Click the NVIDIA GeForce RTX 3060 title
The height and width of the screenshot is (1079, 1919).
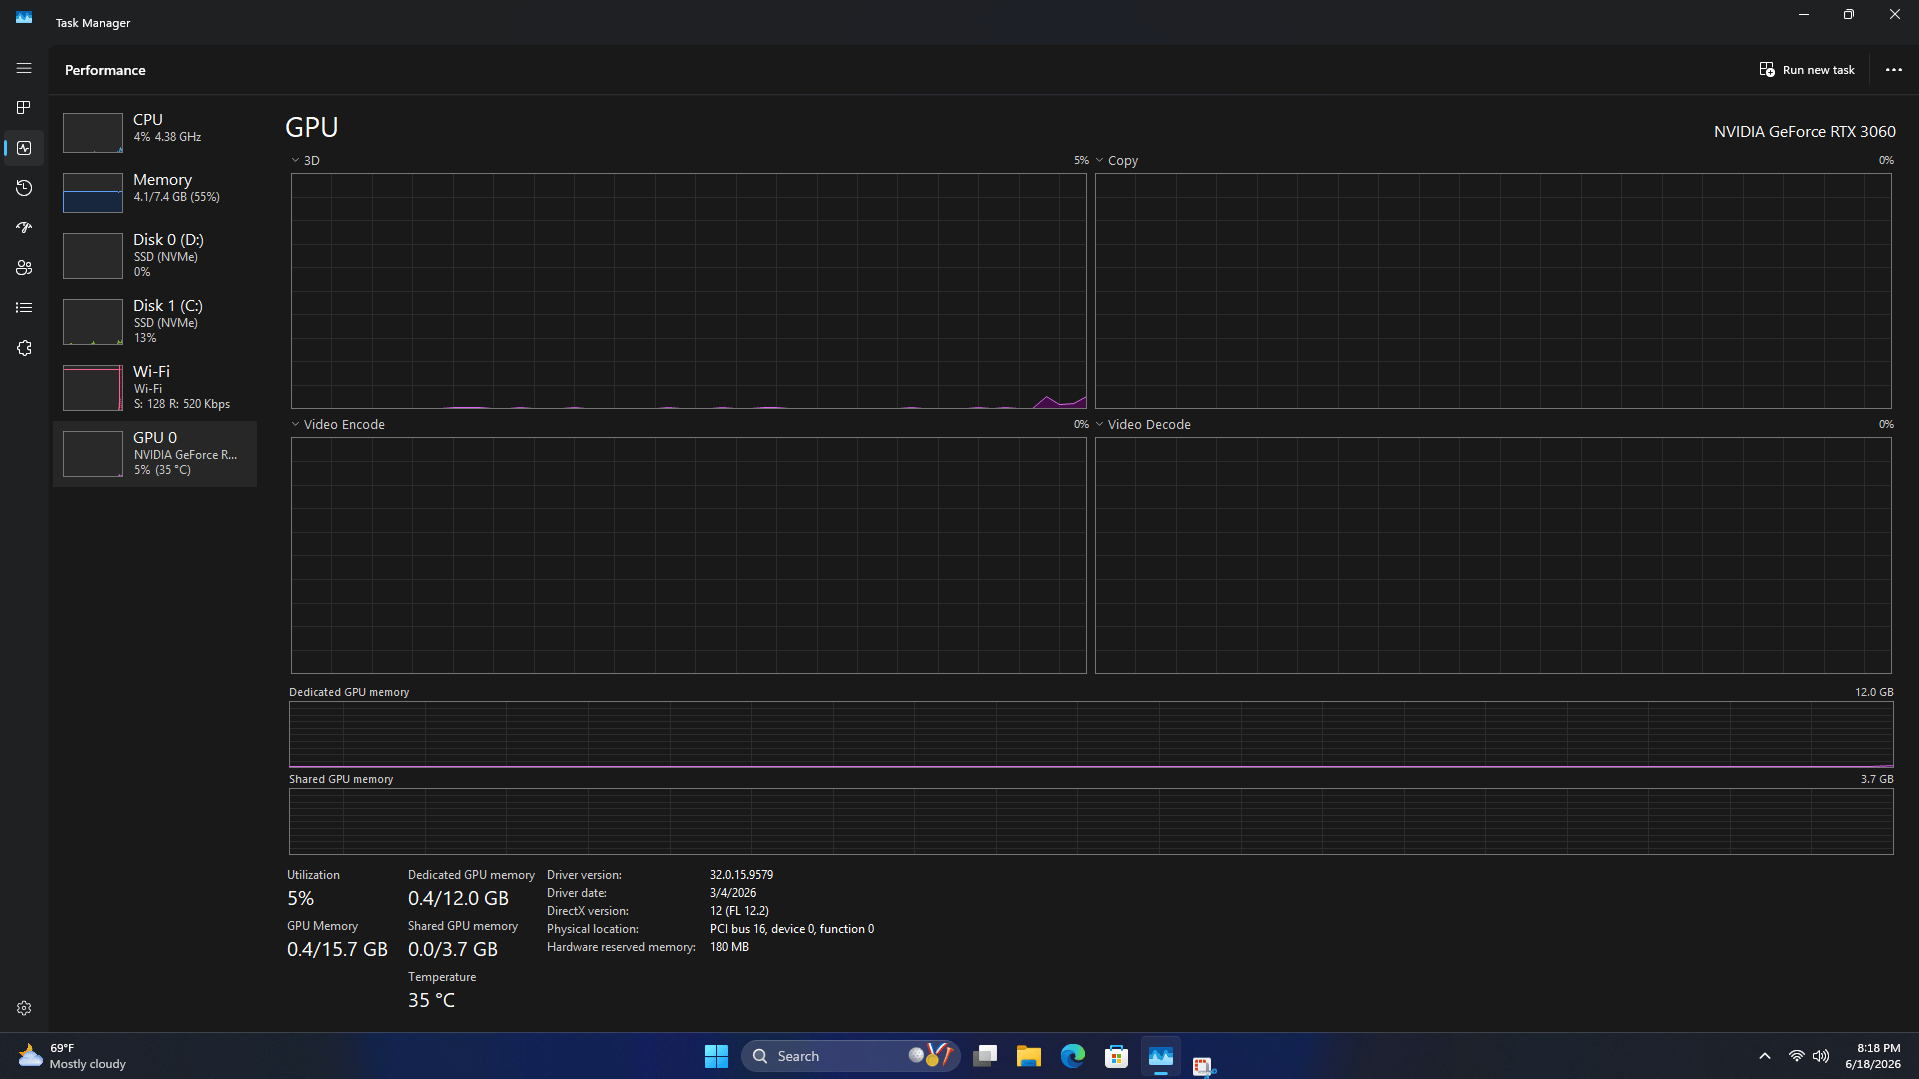coord(1804,132)
